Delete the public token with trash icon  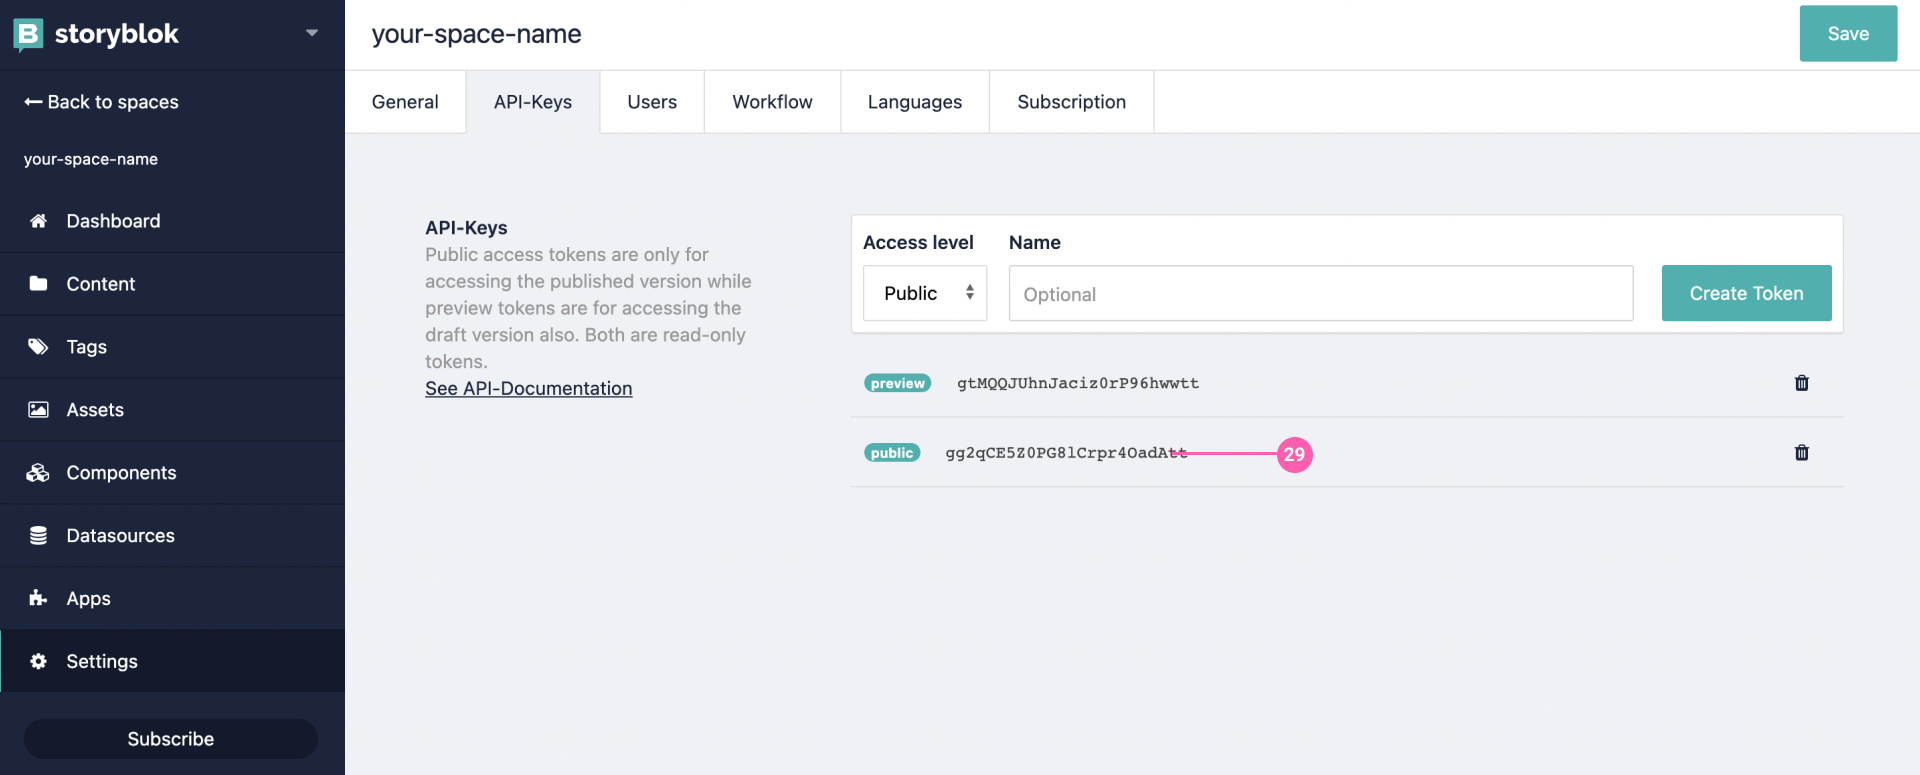coord(1802,453)
